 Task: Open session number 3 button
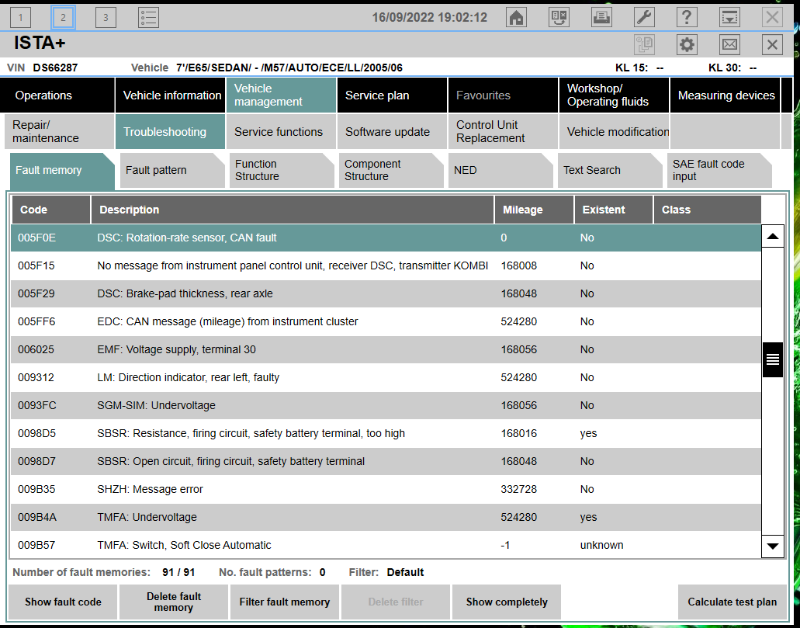106,18
